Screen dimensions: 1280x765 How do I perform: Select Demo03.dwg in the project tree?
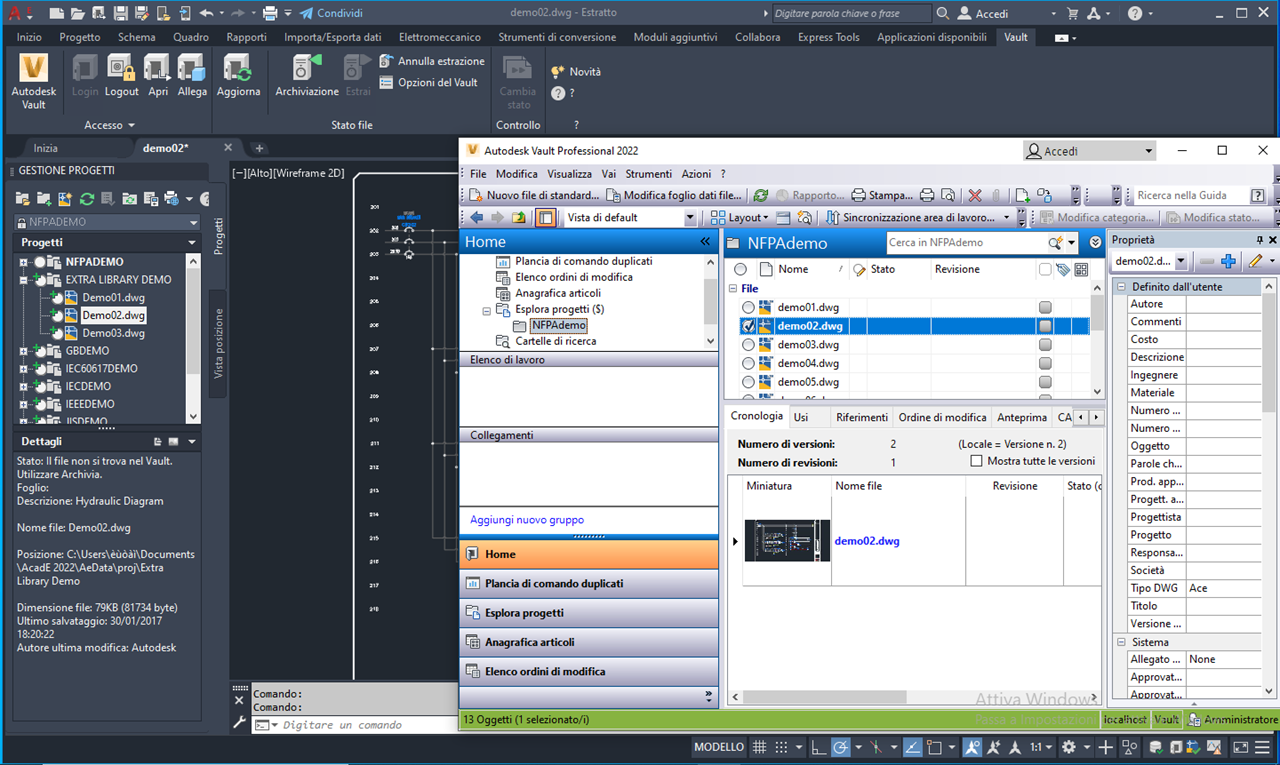click(x=114, y=333)
